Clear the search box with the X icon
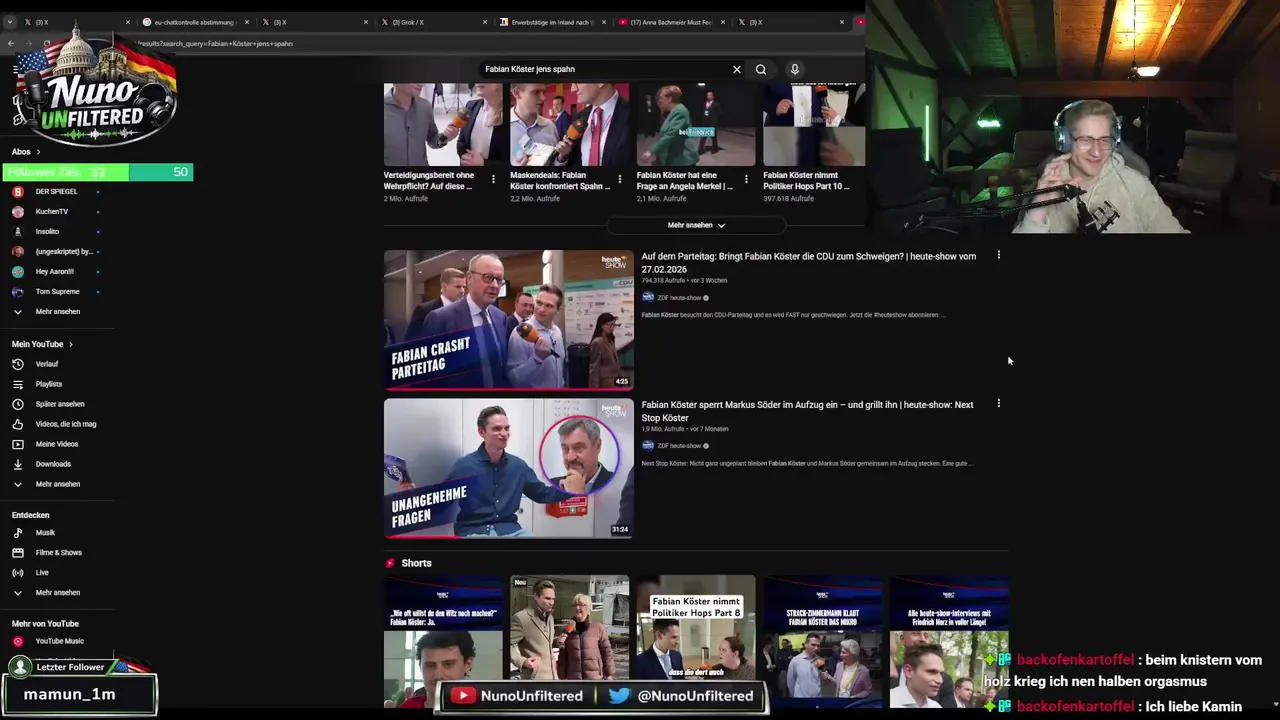This screenshot has width=1280, height=720. pos(737,69)
